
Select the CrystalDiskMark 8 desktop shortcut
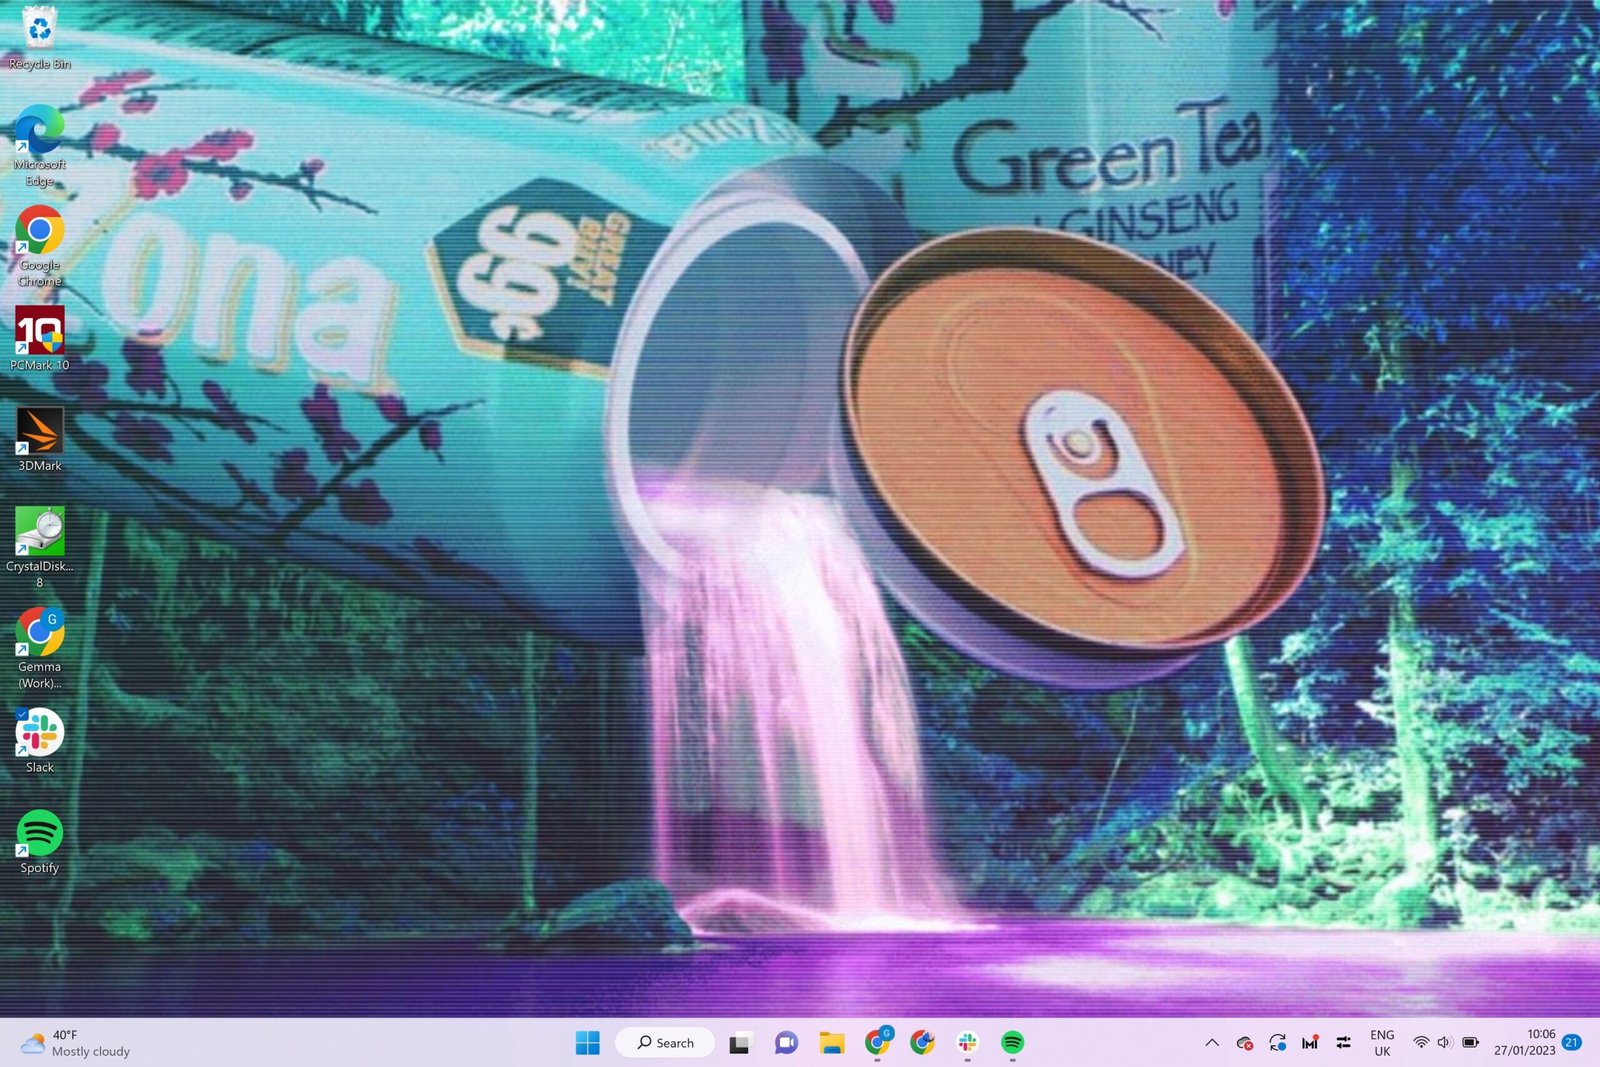coord(40,547)
